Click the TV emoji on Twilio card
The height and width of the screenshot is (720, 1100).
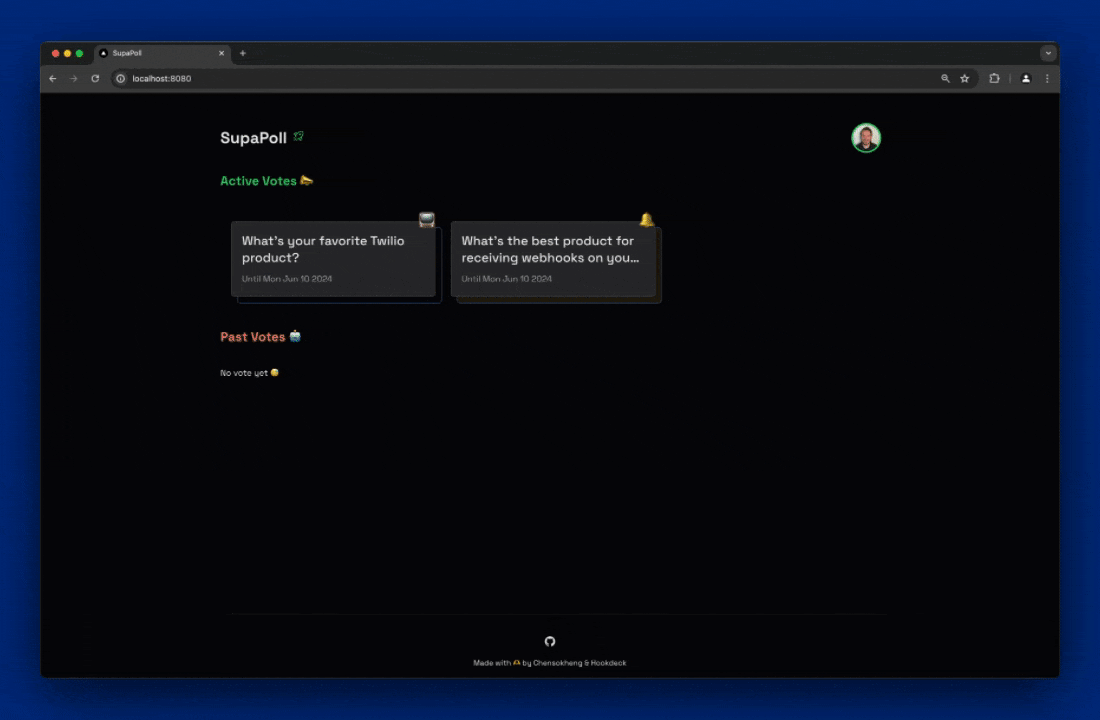[x=427, y=220]
